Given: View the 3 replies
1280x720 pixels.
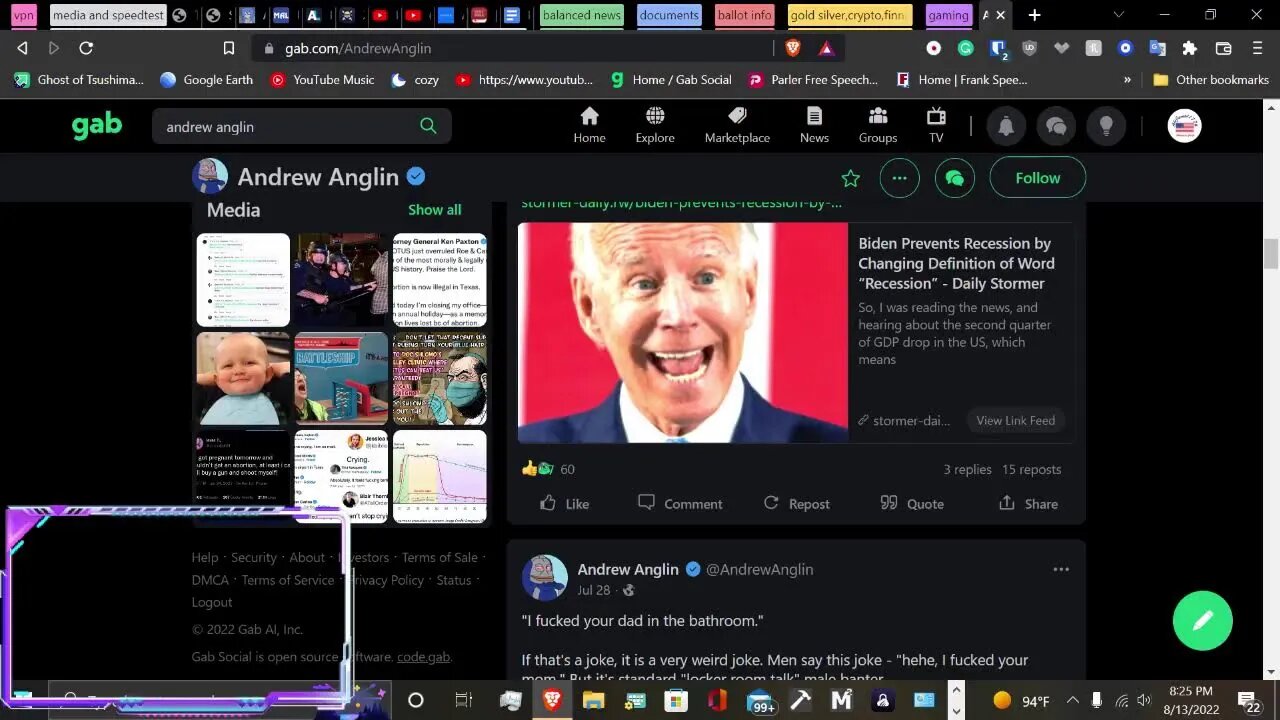Looking at the screenshot, I should click(x=967, y=469).
